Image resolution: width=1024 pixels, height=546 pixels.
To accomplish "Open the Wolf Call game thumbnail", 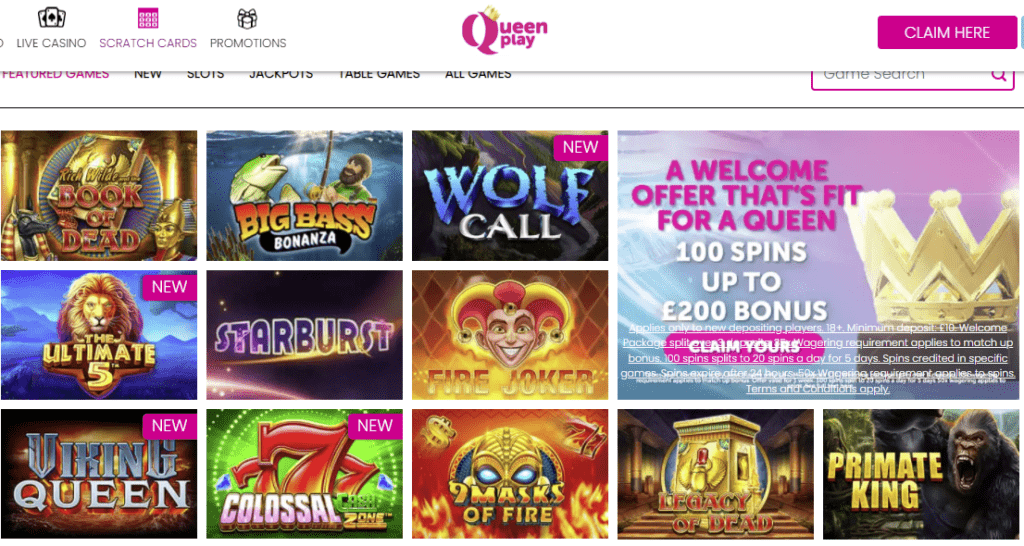I will pyautogui.click(x=510, y=195).
